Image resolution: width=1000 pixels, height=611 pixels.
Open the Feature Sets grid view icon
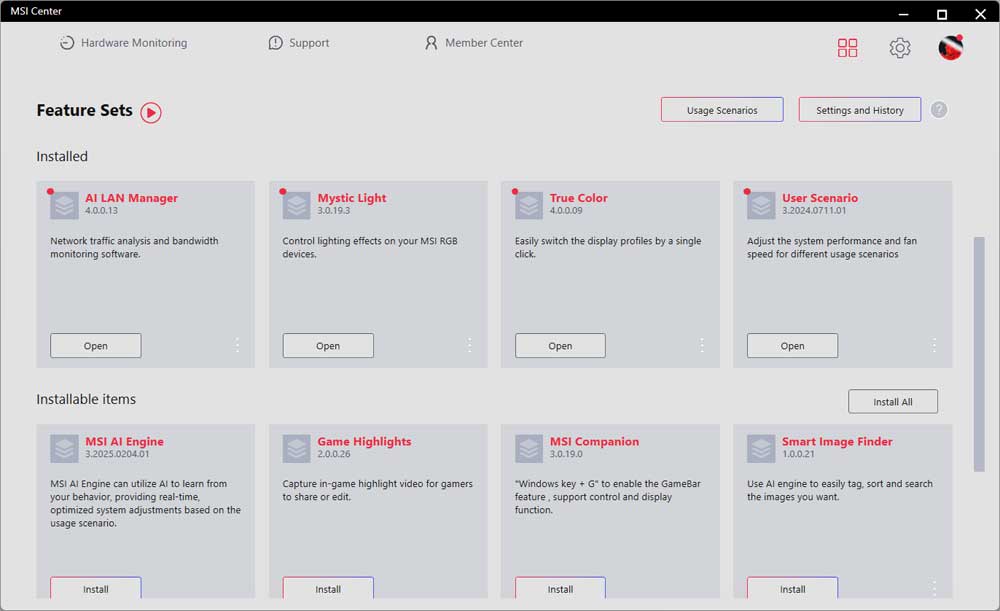[847, 48]
